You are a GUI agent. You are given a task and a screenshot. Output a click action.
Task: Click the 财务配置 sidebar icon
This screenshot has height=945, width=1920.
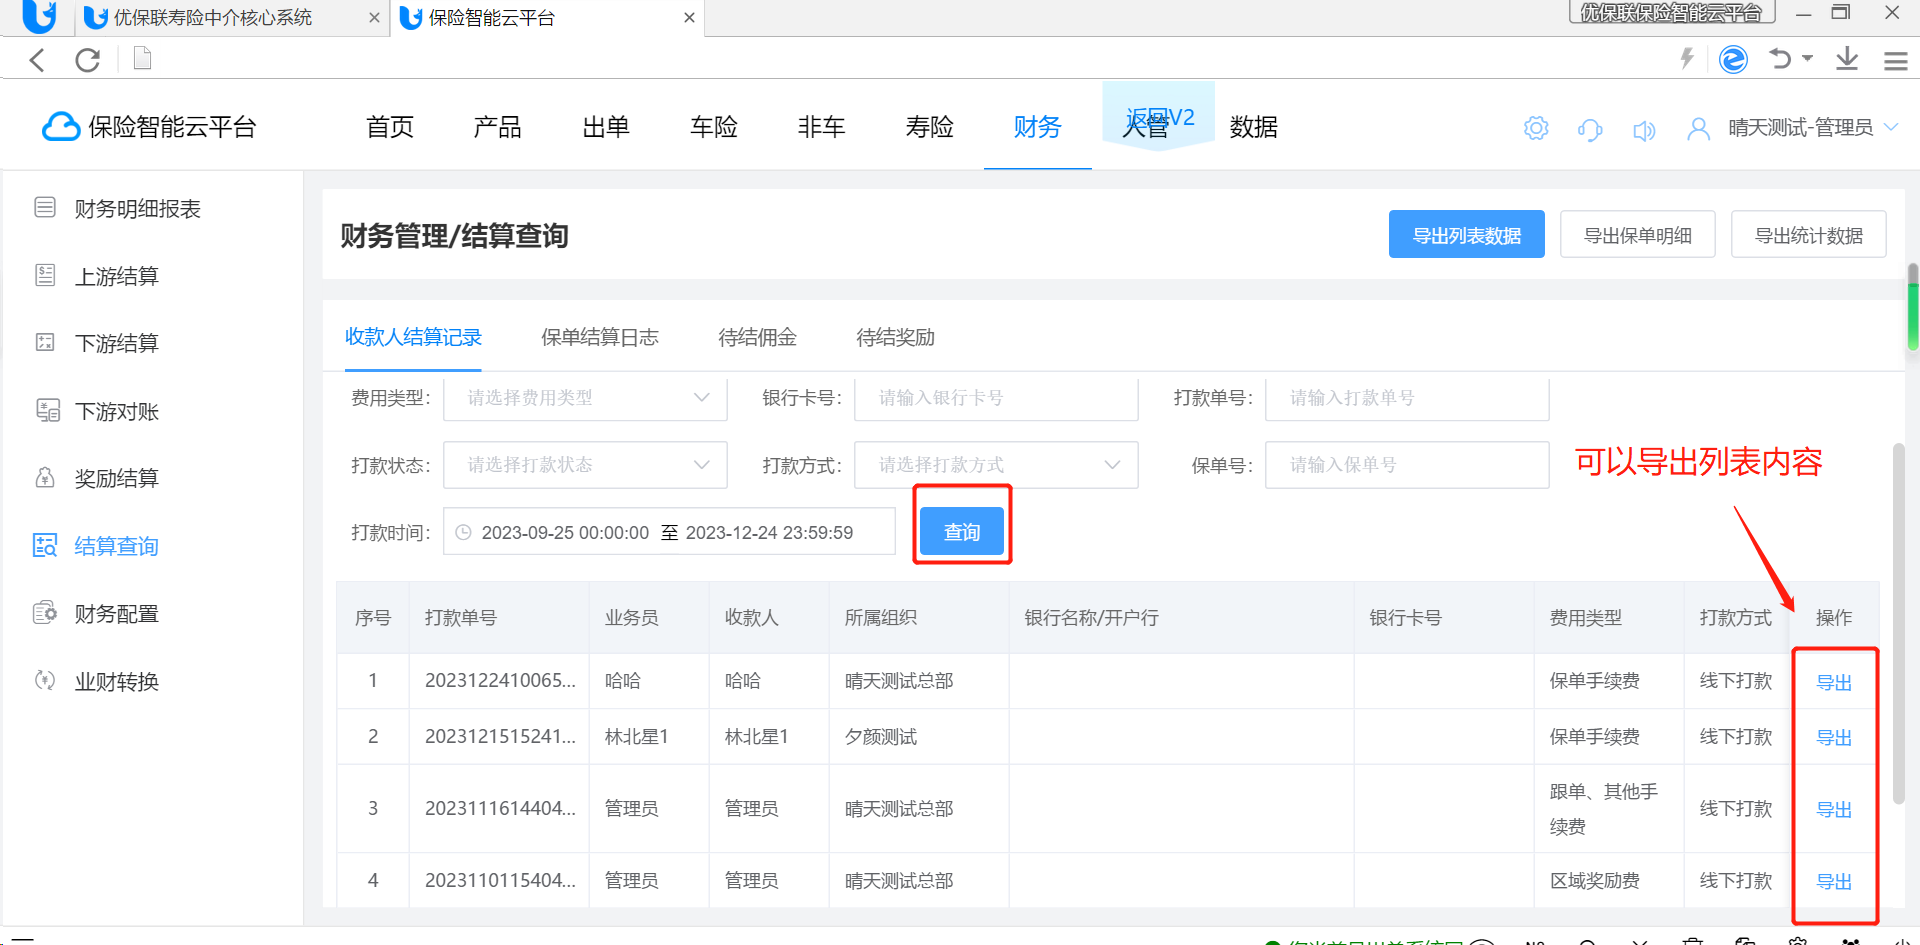[x=45, y=612]
